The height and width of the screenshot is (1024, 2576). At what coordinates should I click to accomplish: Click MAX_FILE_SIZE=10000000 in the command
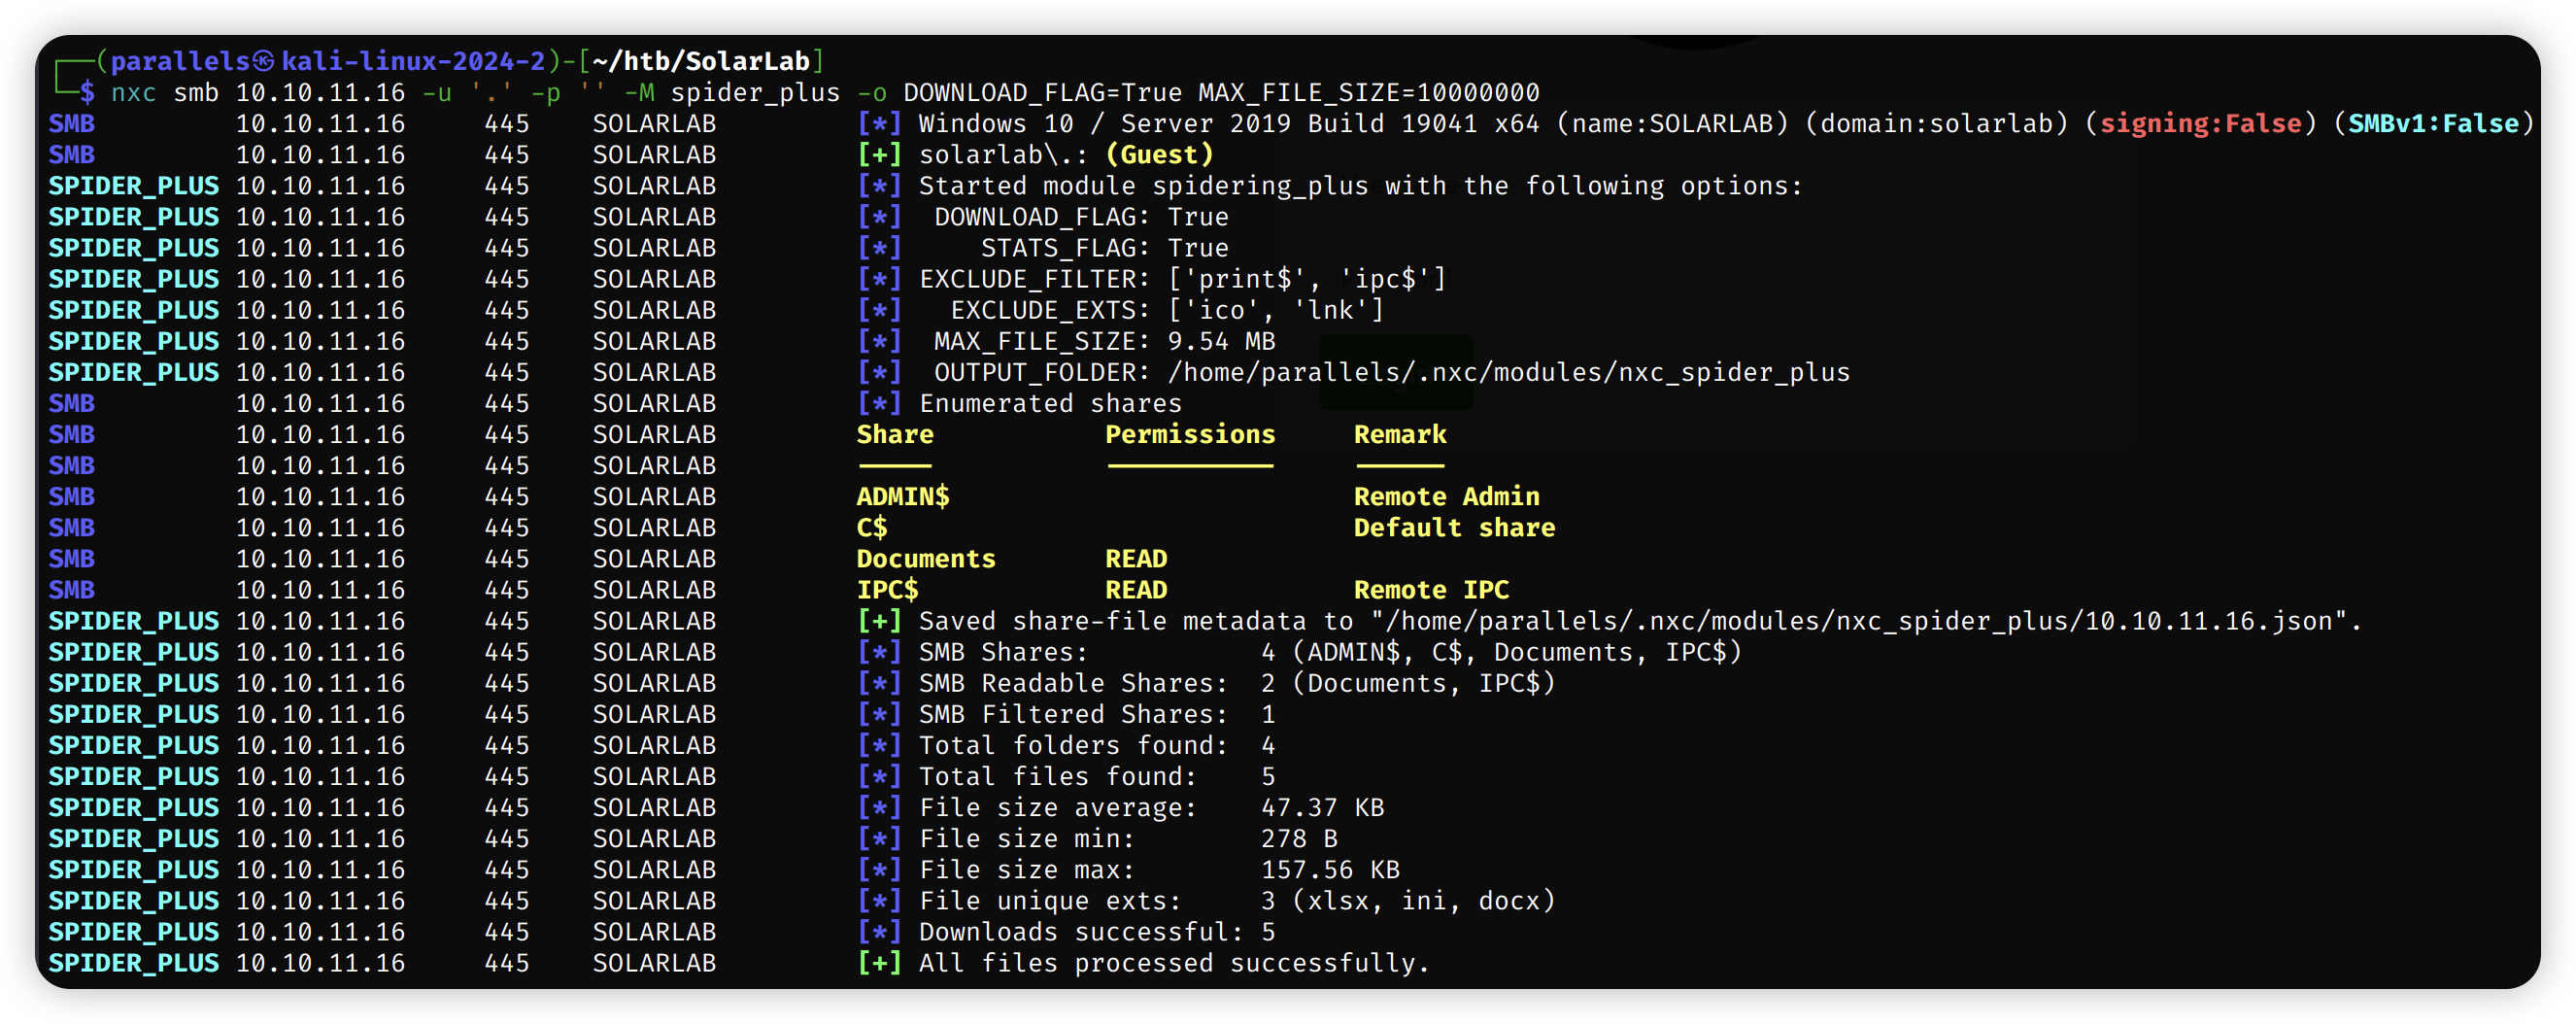click(x=1369, y=92)
